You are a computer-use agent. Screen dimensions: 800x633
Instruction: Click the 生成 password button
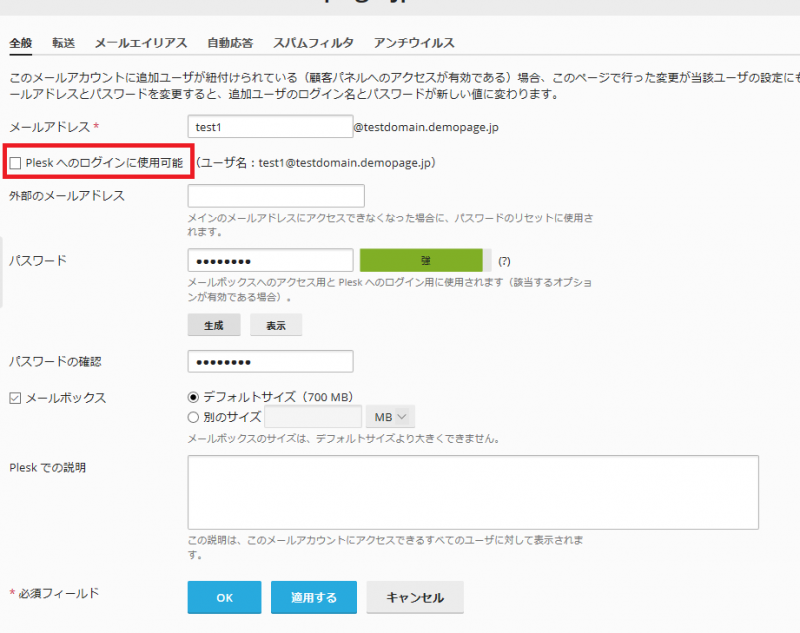[215, 325]
